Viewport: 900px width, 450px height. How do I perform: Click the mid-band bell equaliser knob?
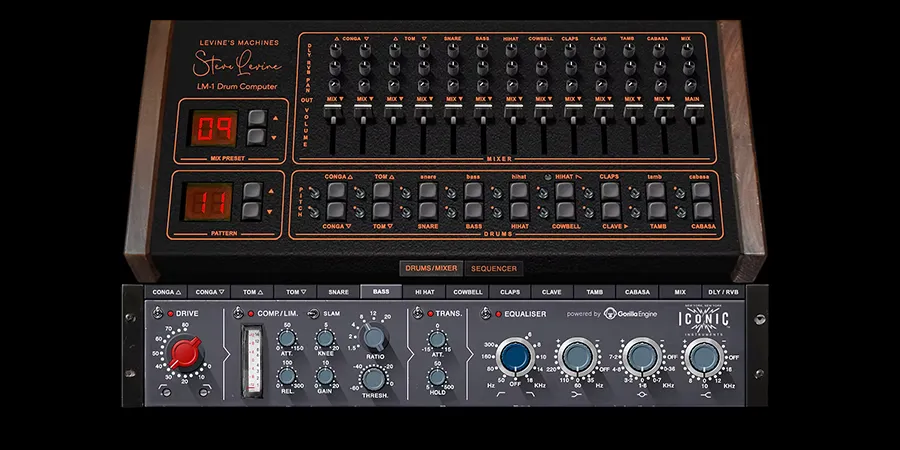pos(642,357)
